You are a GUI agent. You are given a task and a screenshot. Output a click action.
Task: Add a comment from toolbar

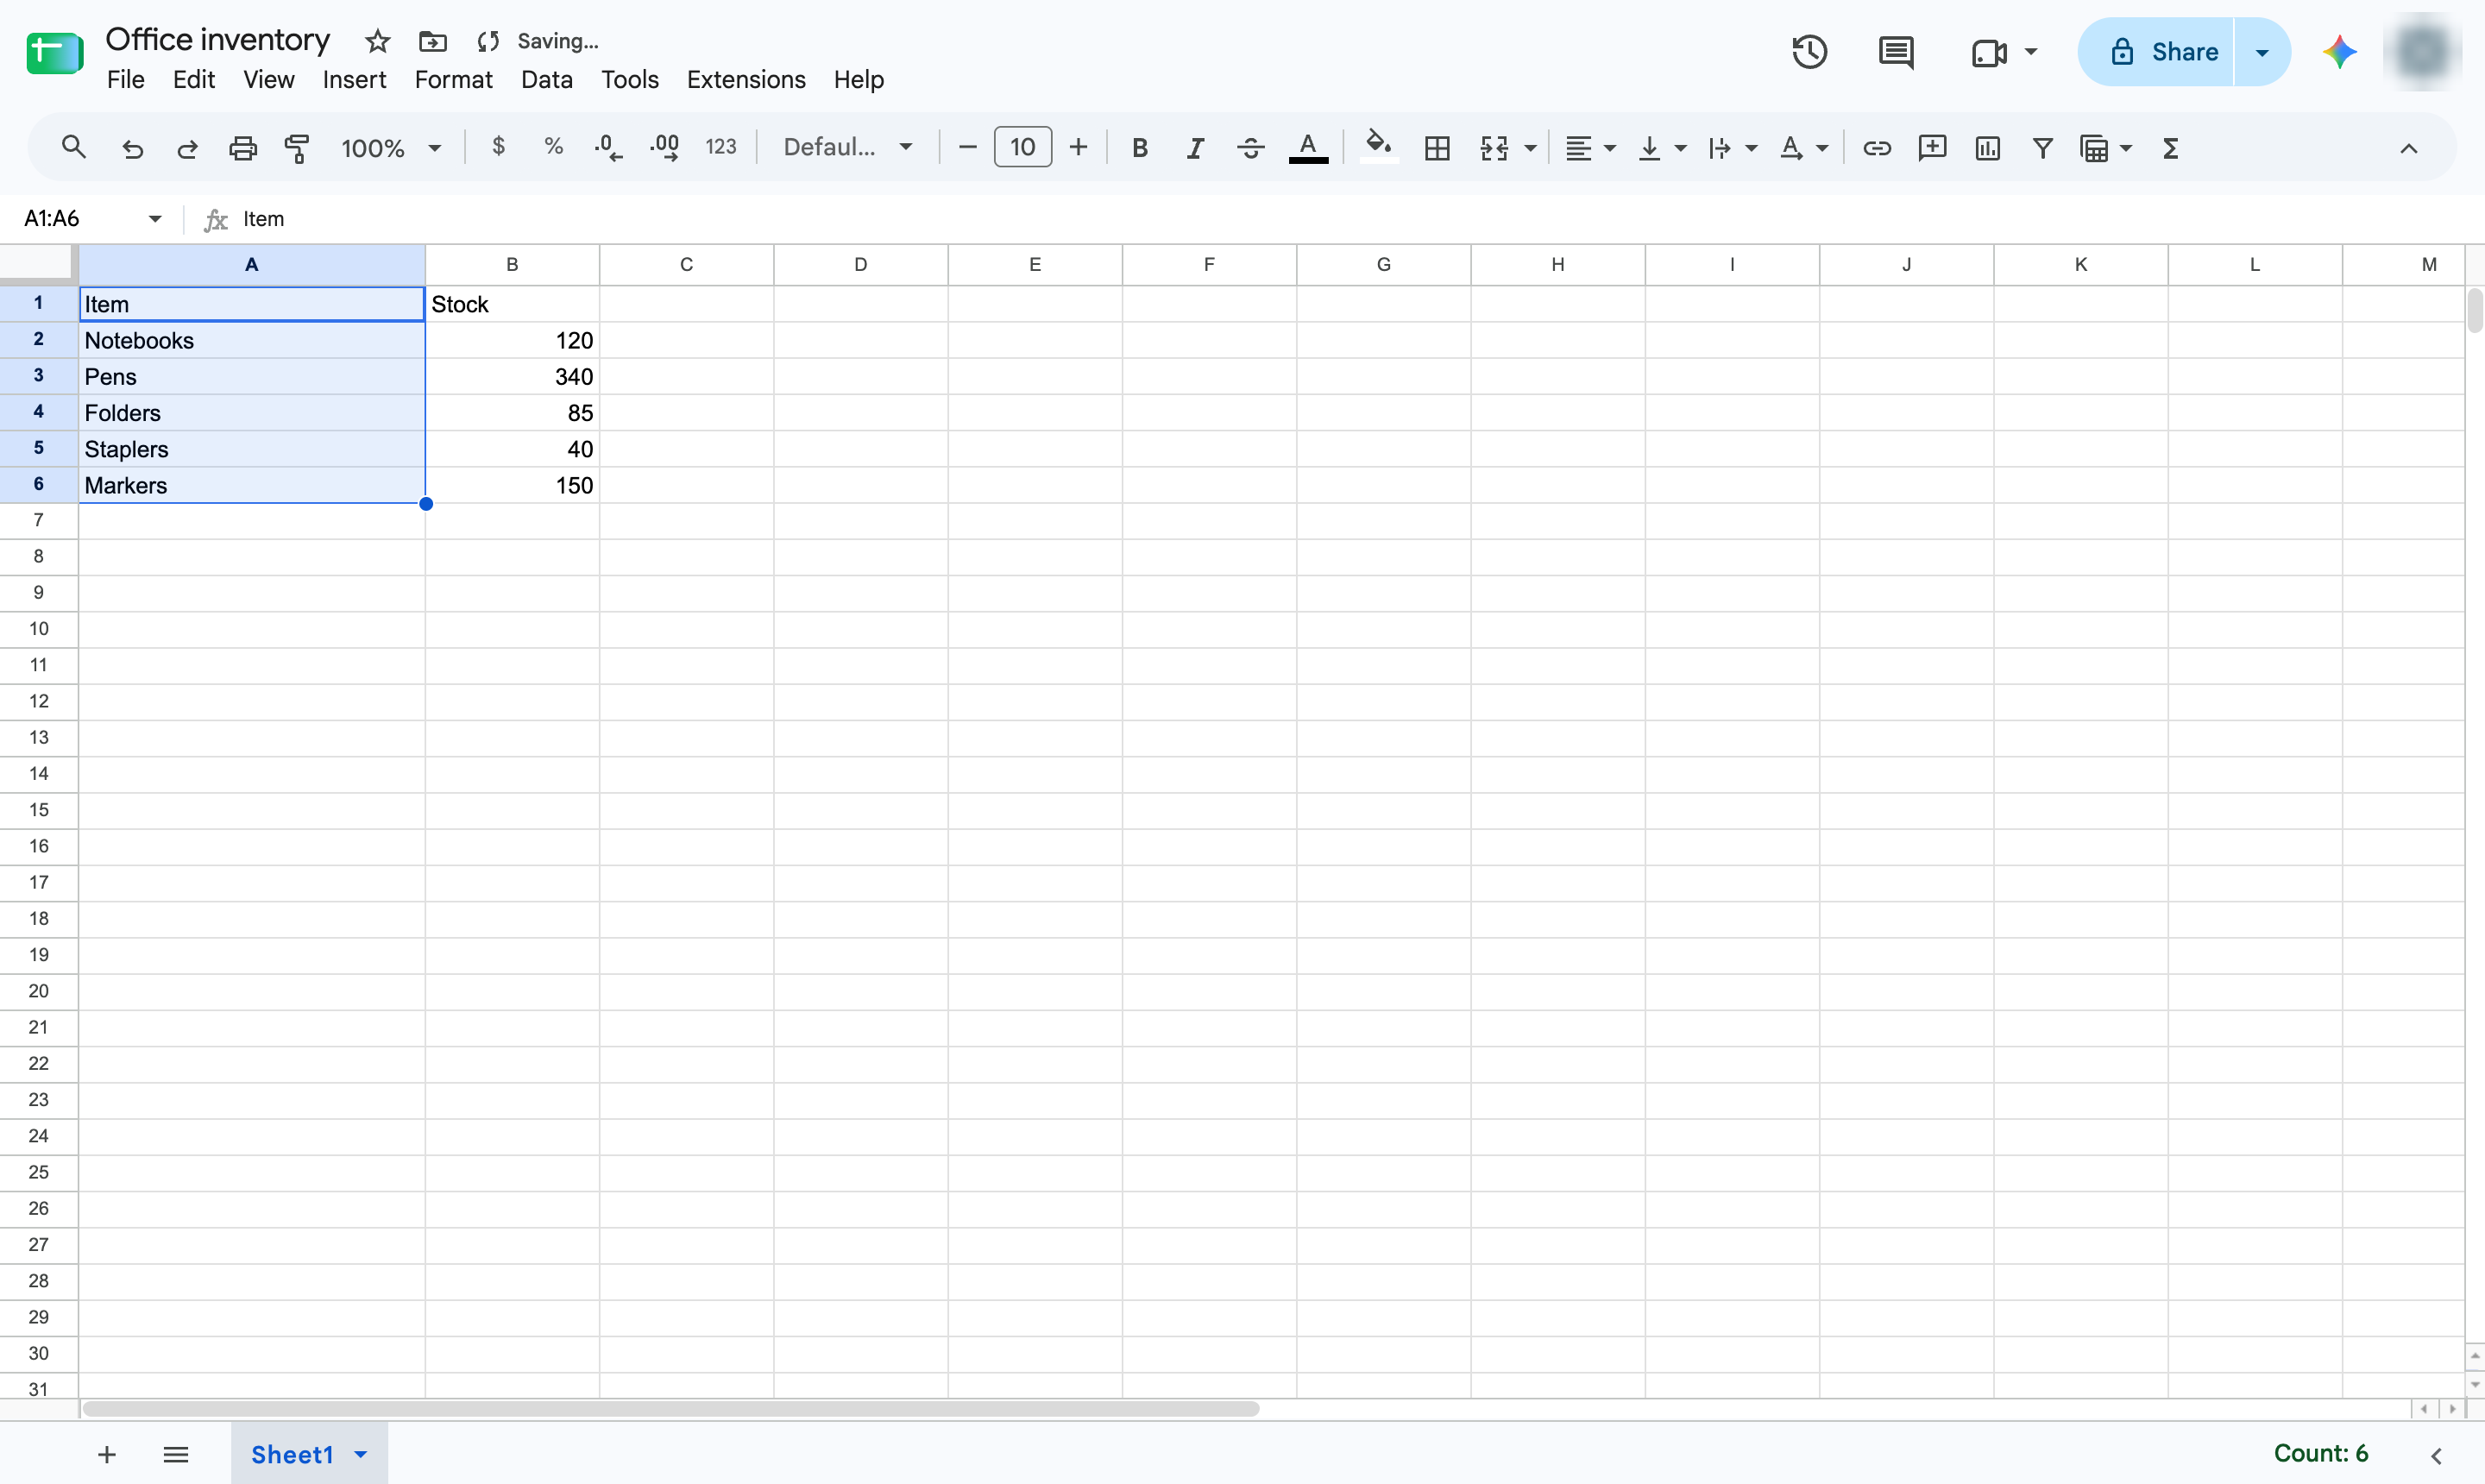pos(1932,148)
